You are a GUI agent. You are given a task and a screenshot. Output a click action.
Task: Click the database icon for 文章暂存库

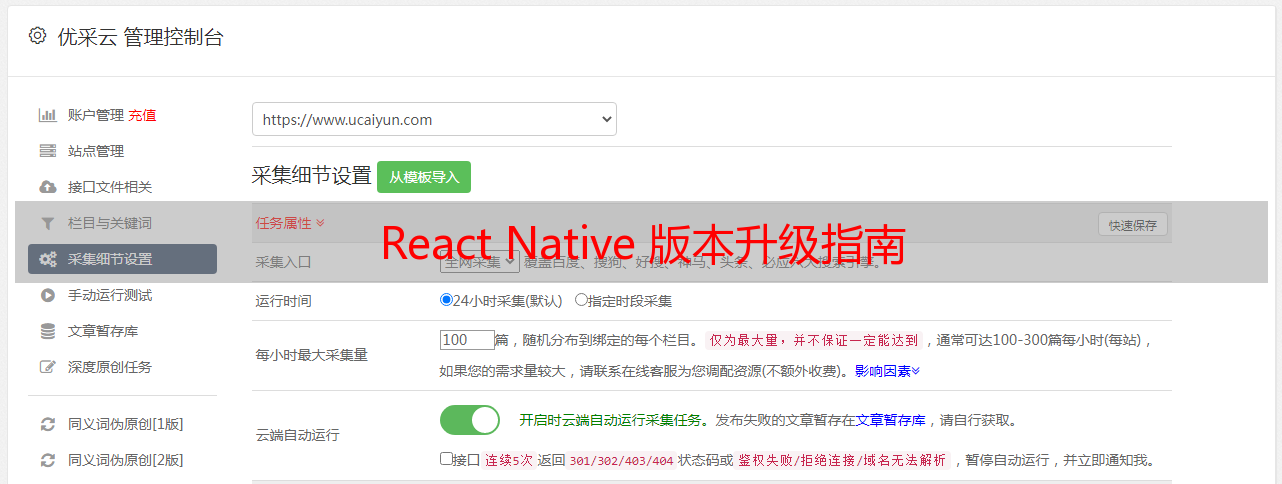[47, 331]
